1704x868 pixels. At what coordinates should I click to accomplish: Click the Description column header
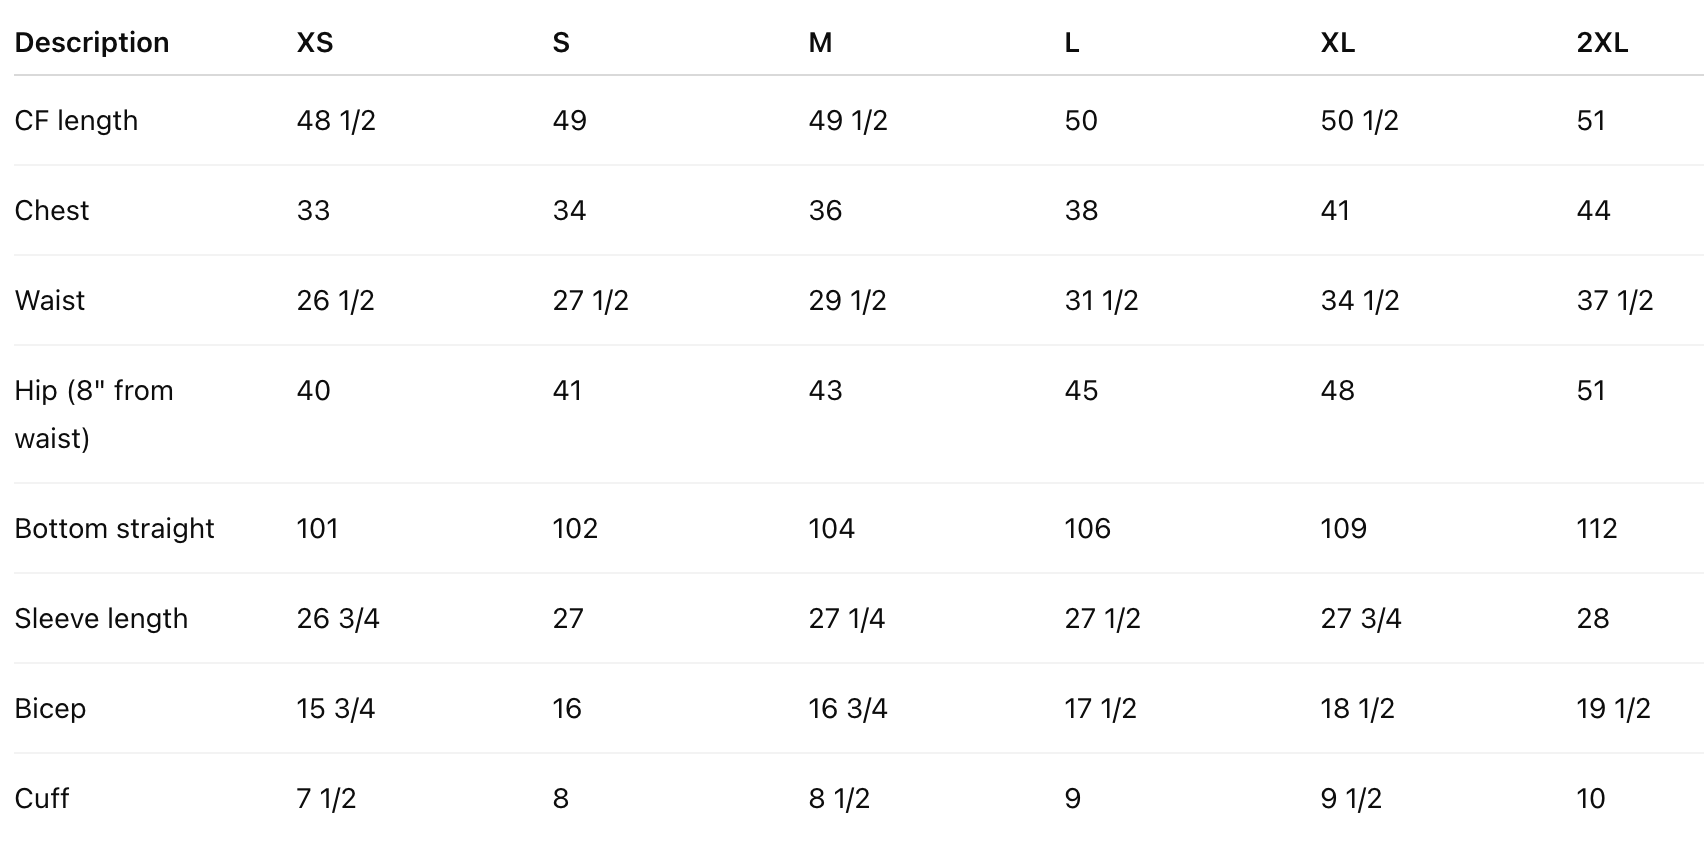click(x=92, y=43)
